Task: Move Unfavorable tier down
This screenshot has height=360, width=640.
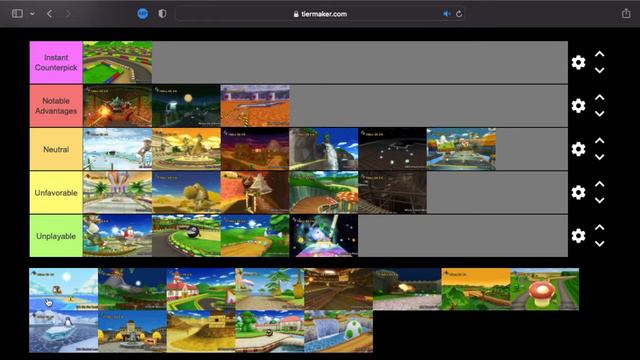Action: pyautogui.click(x=600, y=200)
